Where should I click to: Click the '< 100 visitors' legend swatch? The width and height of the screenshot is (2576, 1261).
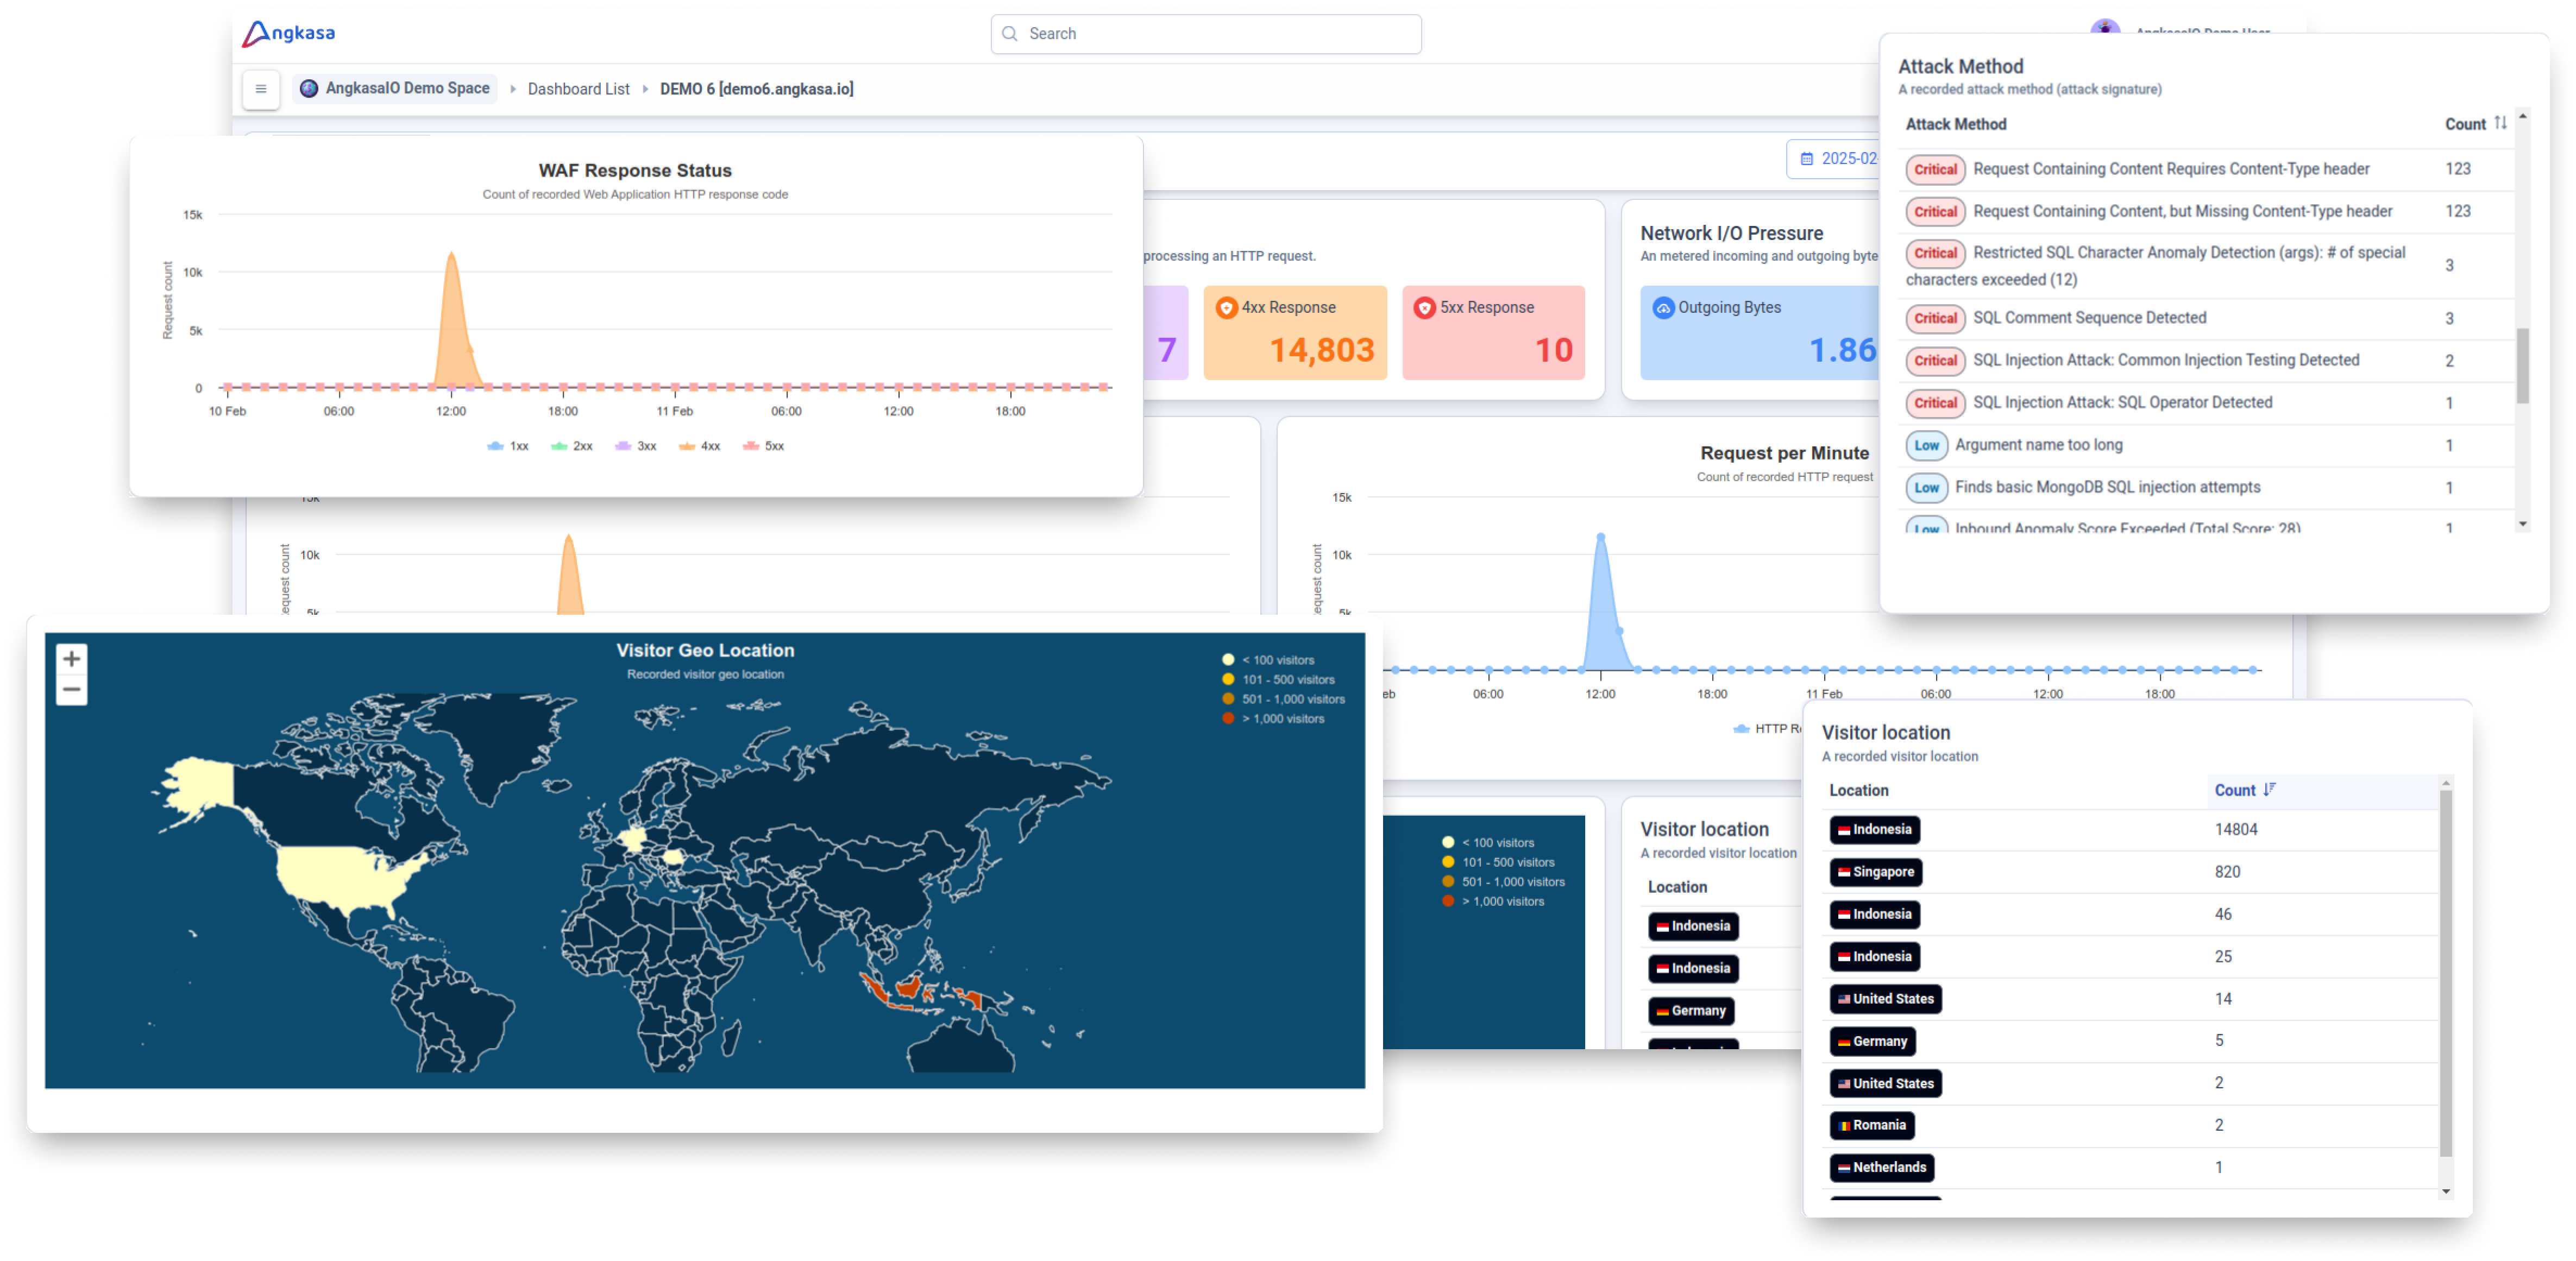[1228, 661]
